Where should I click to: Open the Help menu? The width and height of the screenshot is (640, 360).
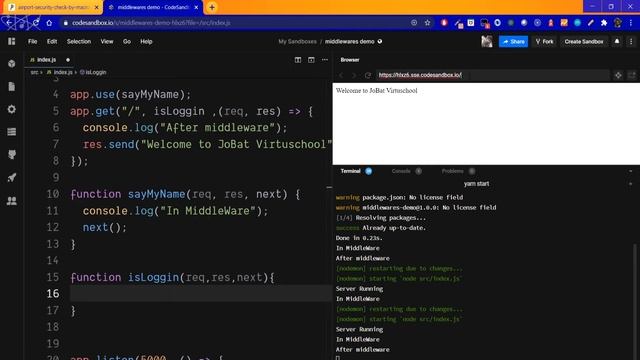[x=146, y=41]
